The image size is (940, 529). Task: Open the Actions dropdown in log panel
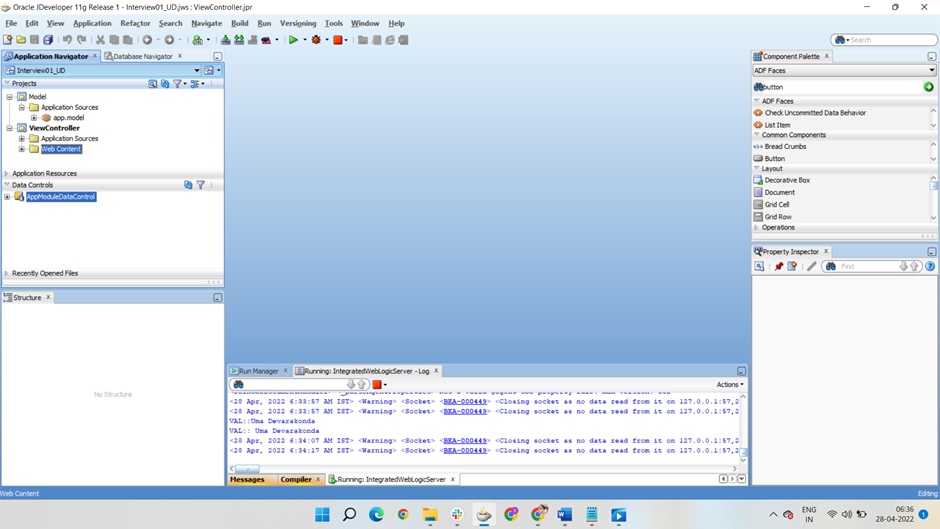point(730,384)
